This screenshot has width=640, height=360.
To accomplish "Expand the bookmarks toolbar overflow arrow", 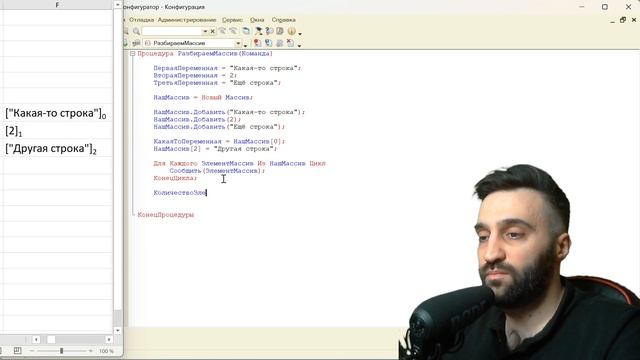I will (299, 45).
